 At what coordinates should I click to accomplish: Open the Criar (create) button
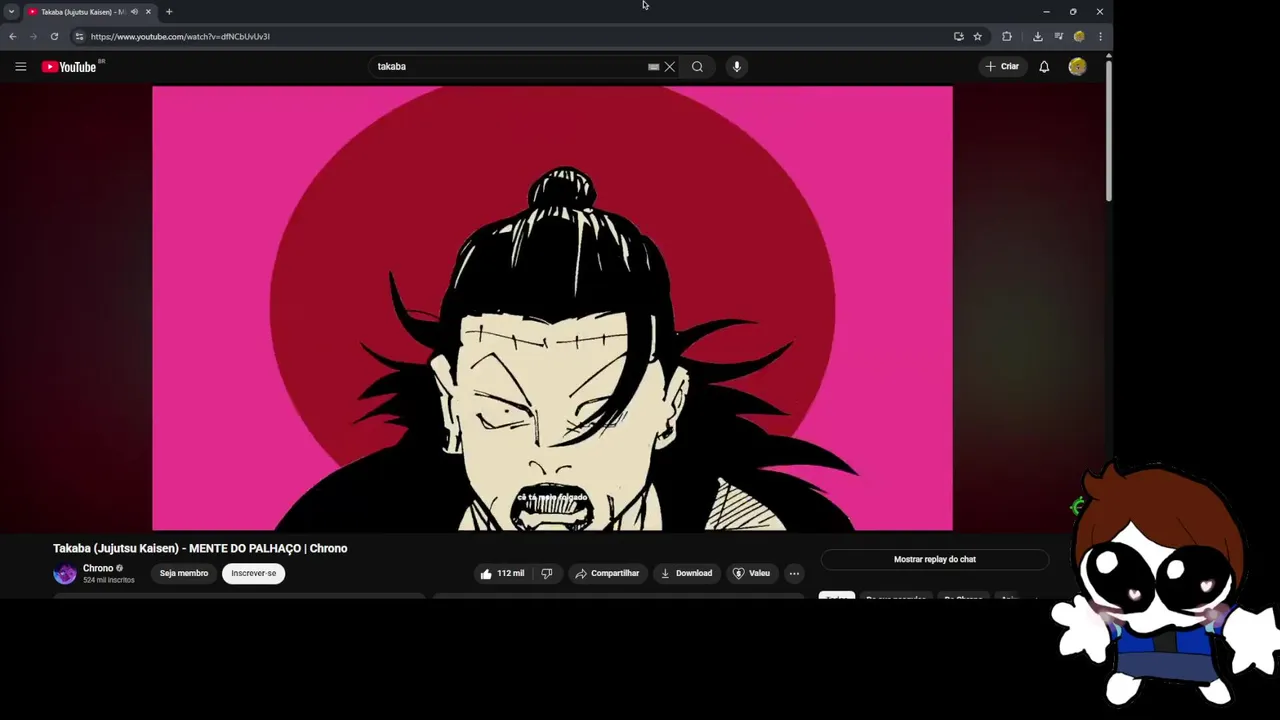pyautogui.click(x=1001, y=67)
